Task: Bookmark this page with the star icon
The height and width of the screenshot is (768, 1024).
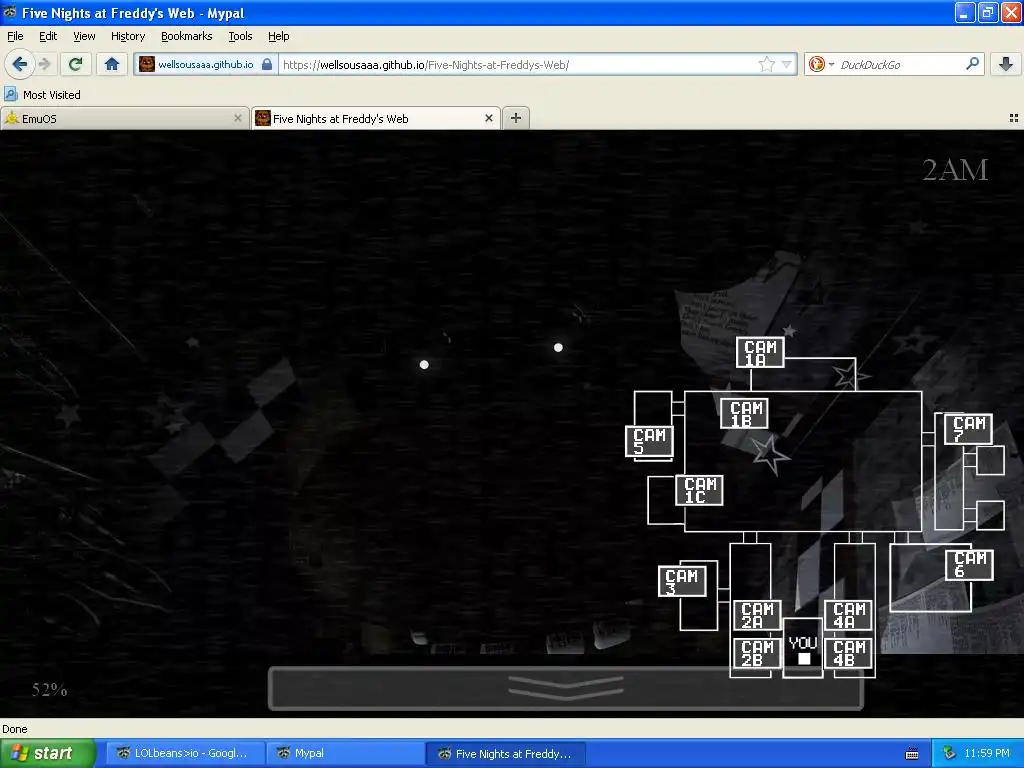Action: click(766, 64)
